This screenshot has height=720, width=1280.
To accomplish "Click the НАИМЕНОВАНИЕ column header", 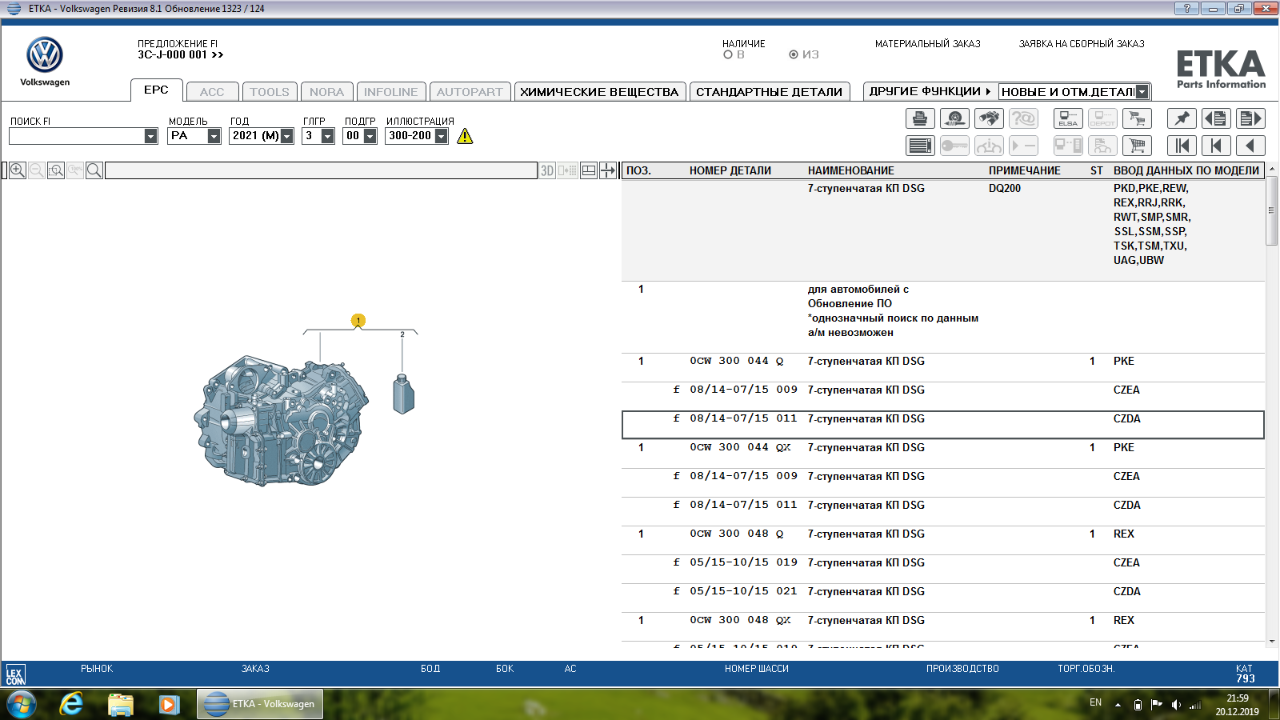I will click(851, 171).
